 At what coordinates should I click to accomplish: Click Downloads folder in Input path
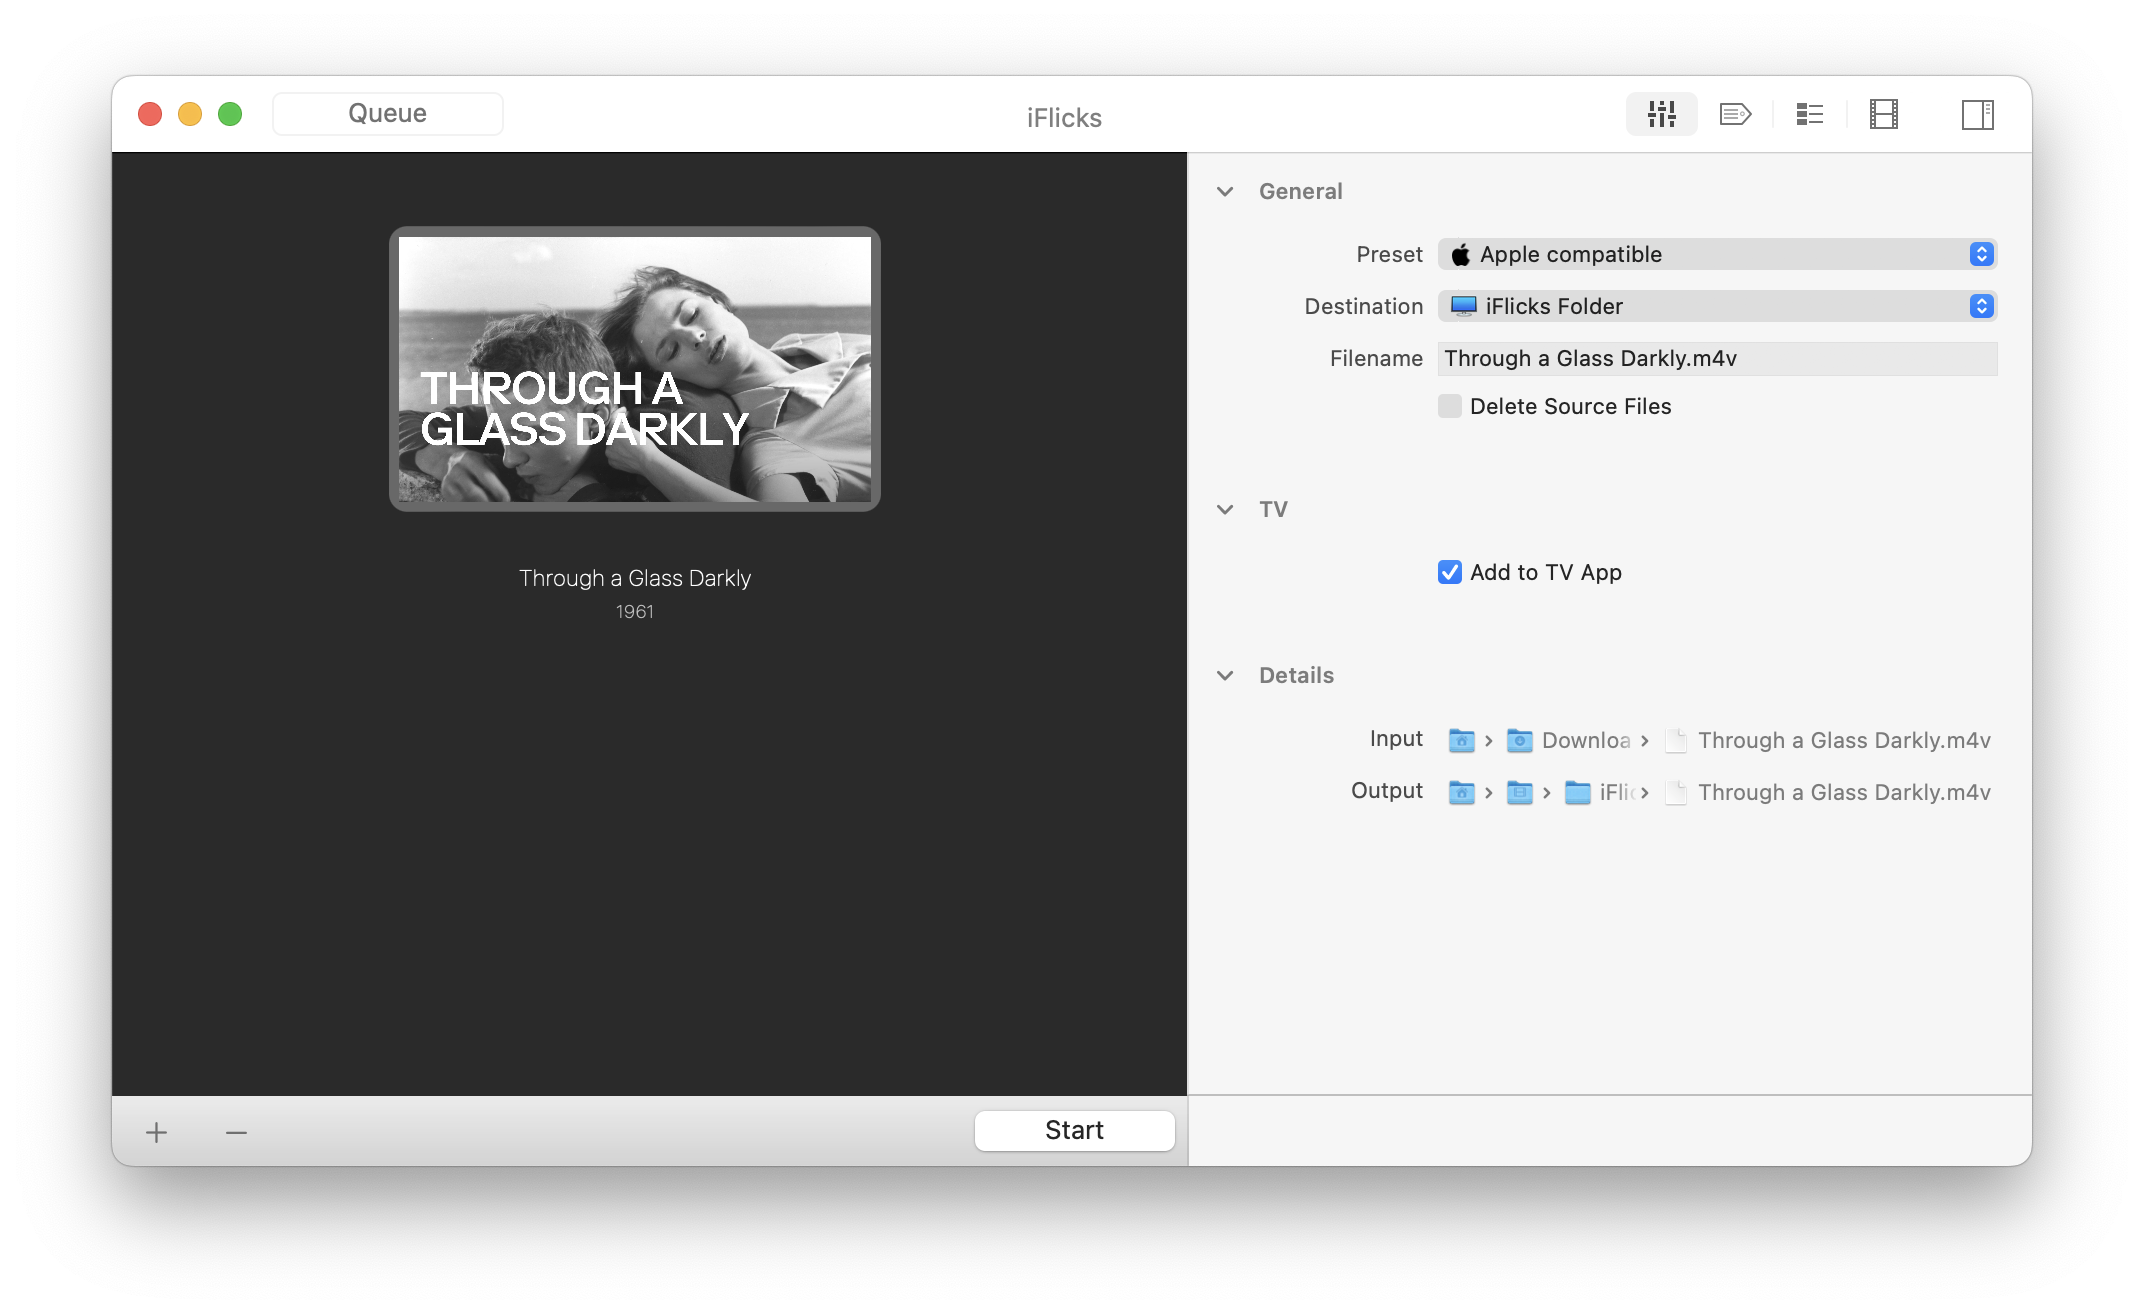pos(1568,740)
